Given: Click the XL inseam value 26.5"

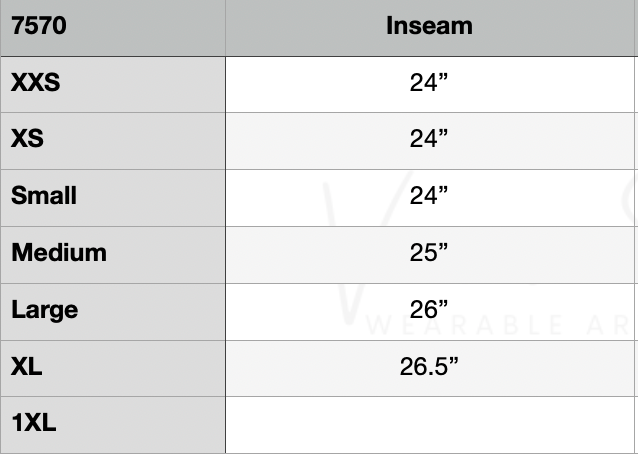Looking at the screenshot, I should click(x=428, y=367).
